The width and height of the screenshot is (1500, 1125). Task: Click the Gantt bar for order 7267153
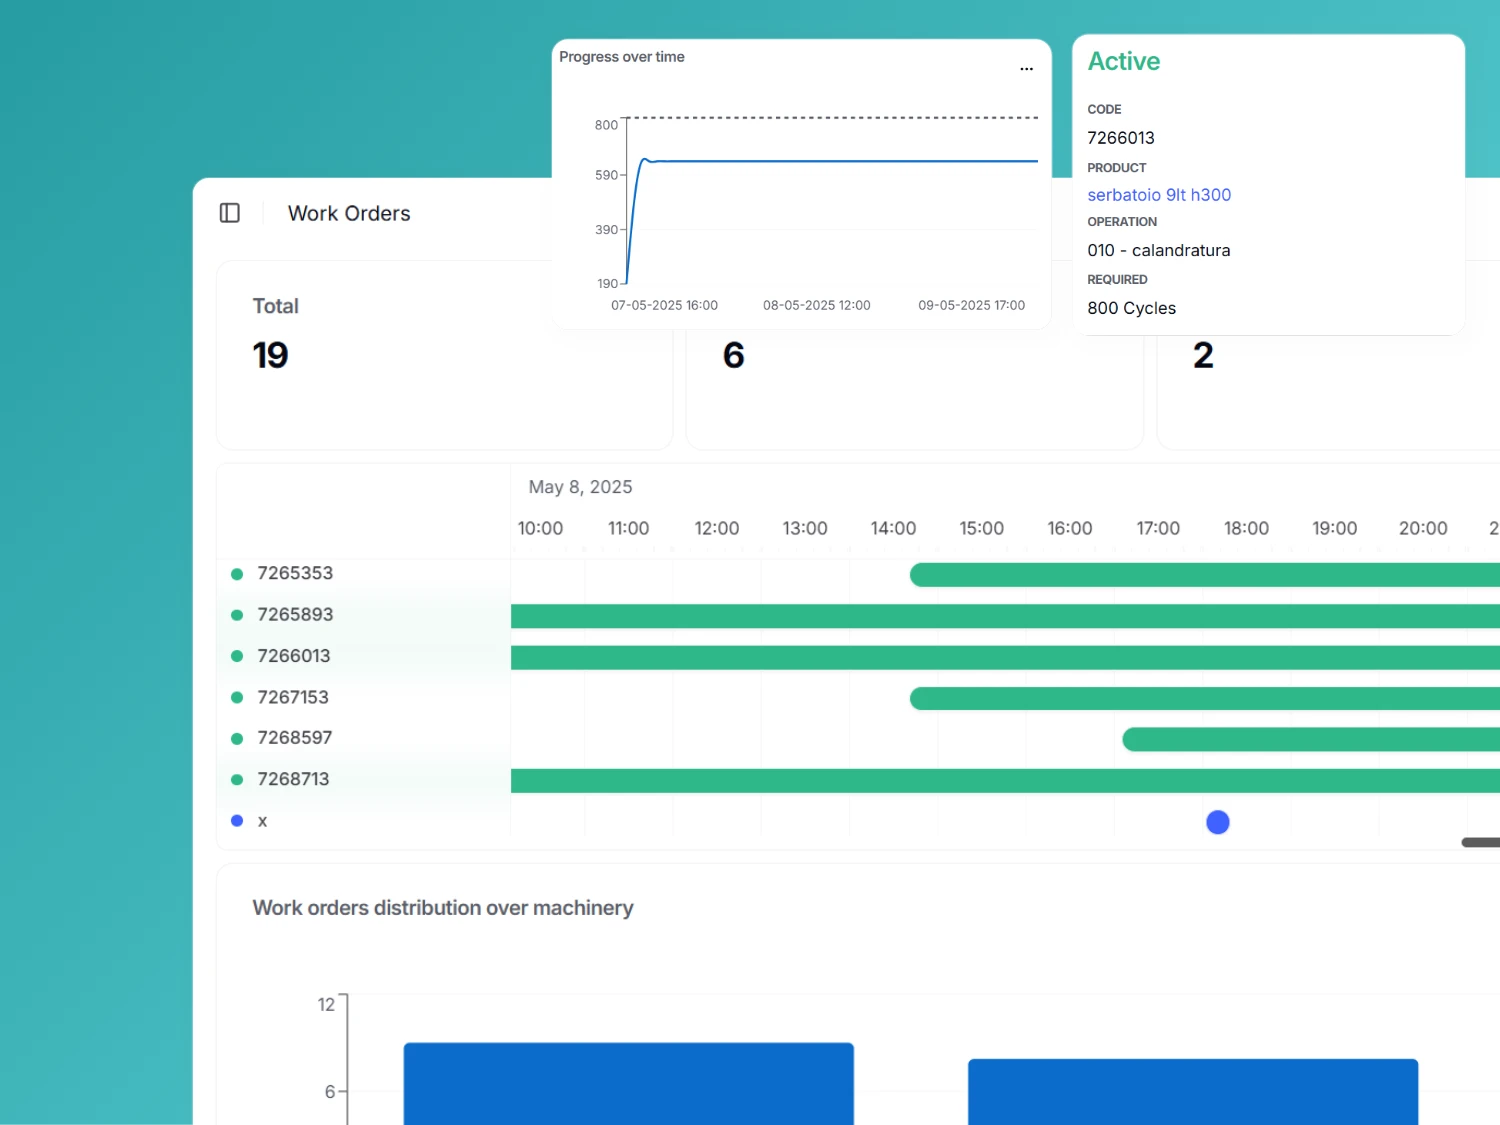point(1205,699)
